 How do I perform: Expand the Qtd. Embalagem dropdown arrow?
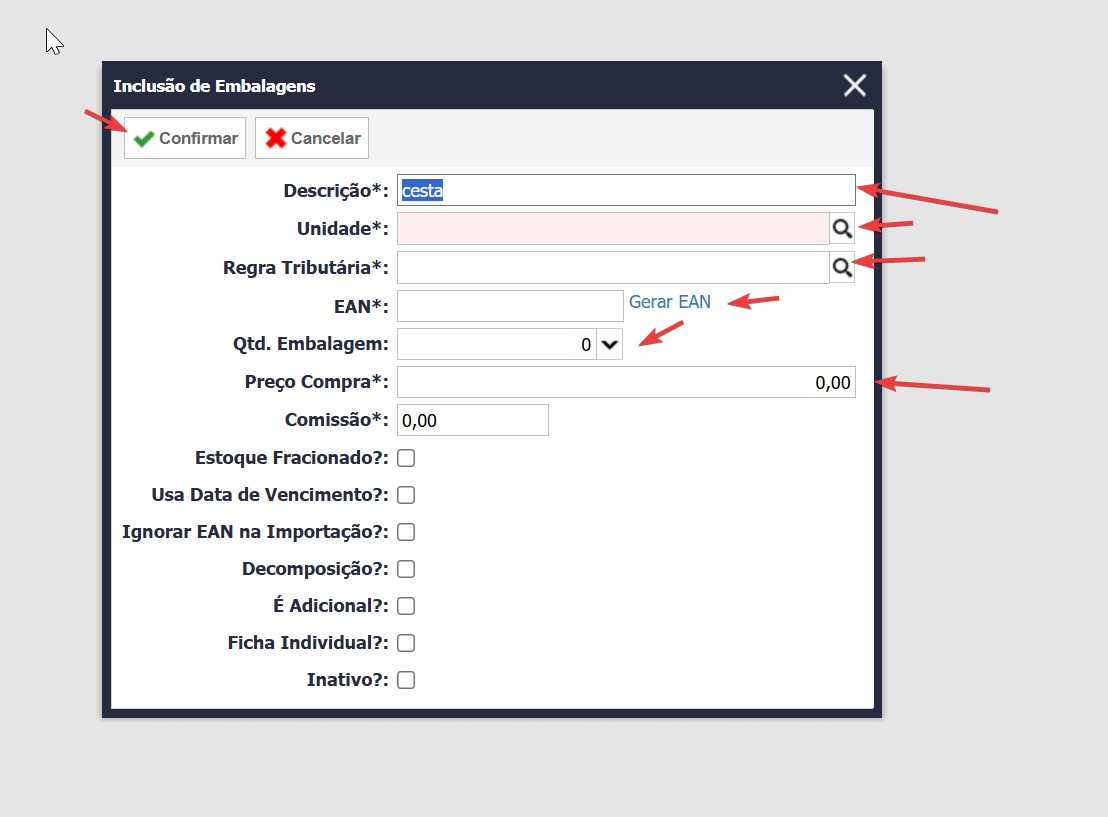click(x=609, y=344)
